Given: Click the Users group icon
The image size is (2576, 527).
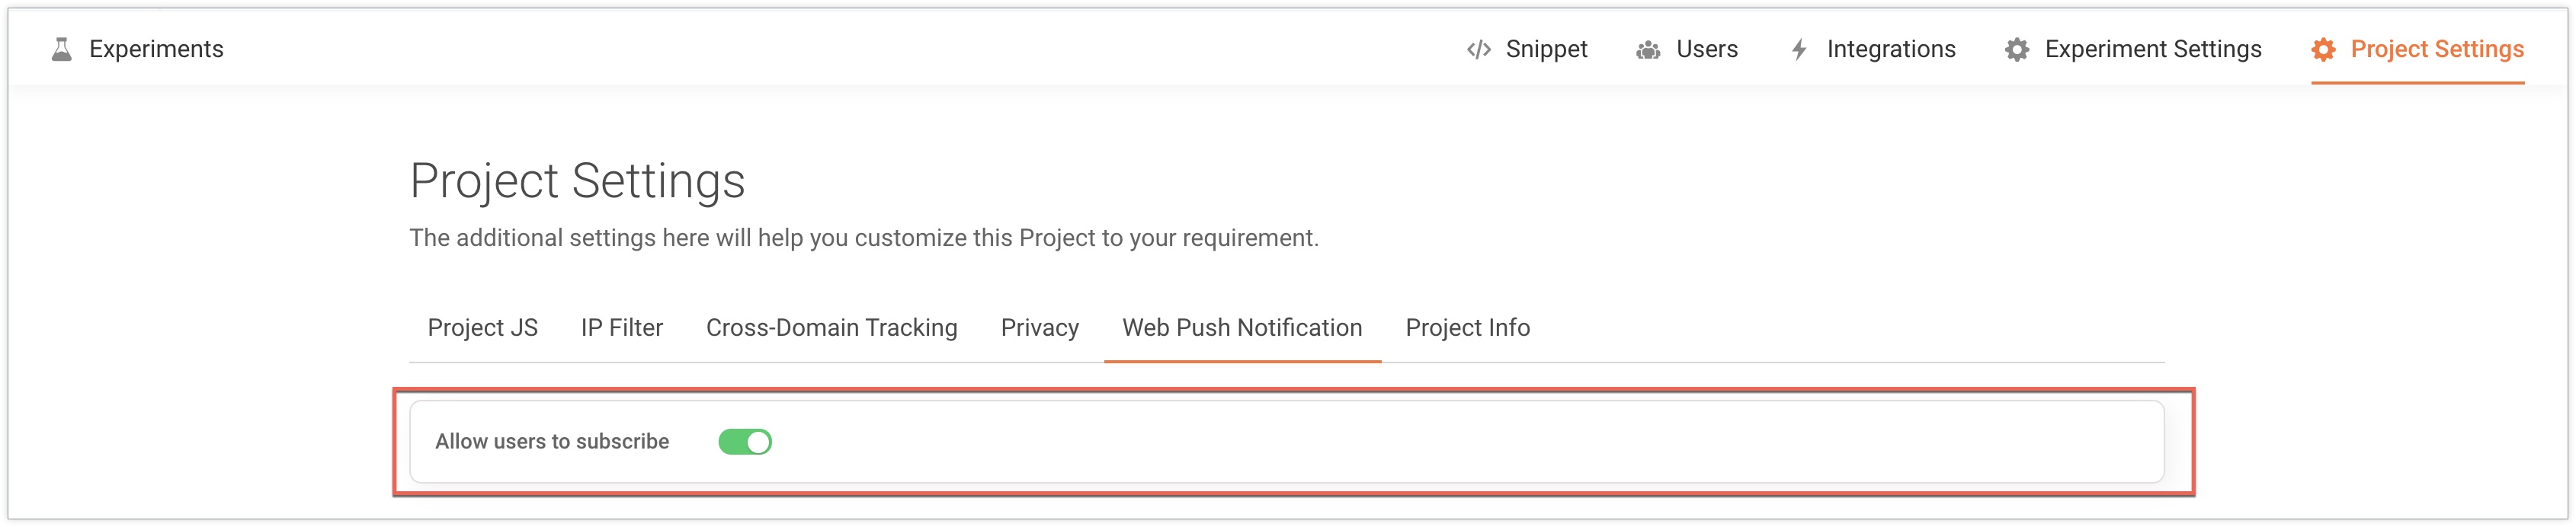Looking at the screenshot, I should click(1648, 49).
